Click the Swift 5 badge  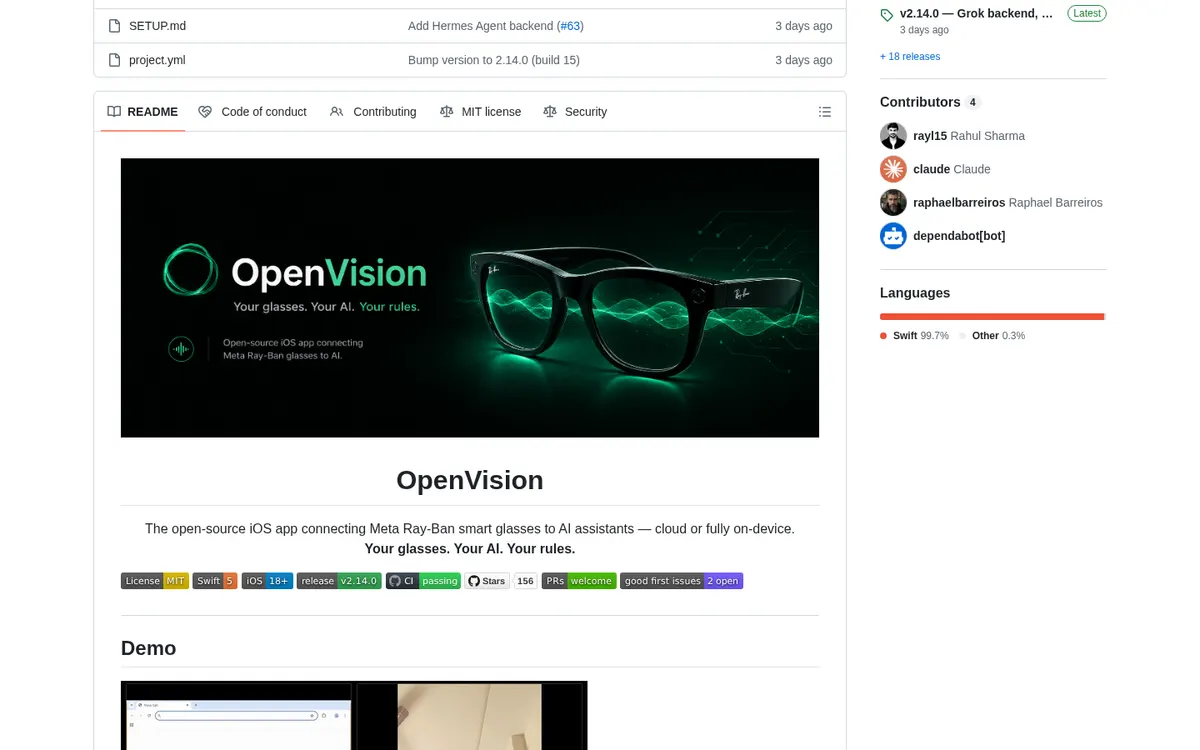215,581
